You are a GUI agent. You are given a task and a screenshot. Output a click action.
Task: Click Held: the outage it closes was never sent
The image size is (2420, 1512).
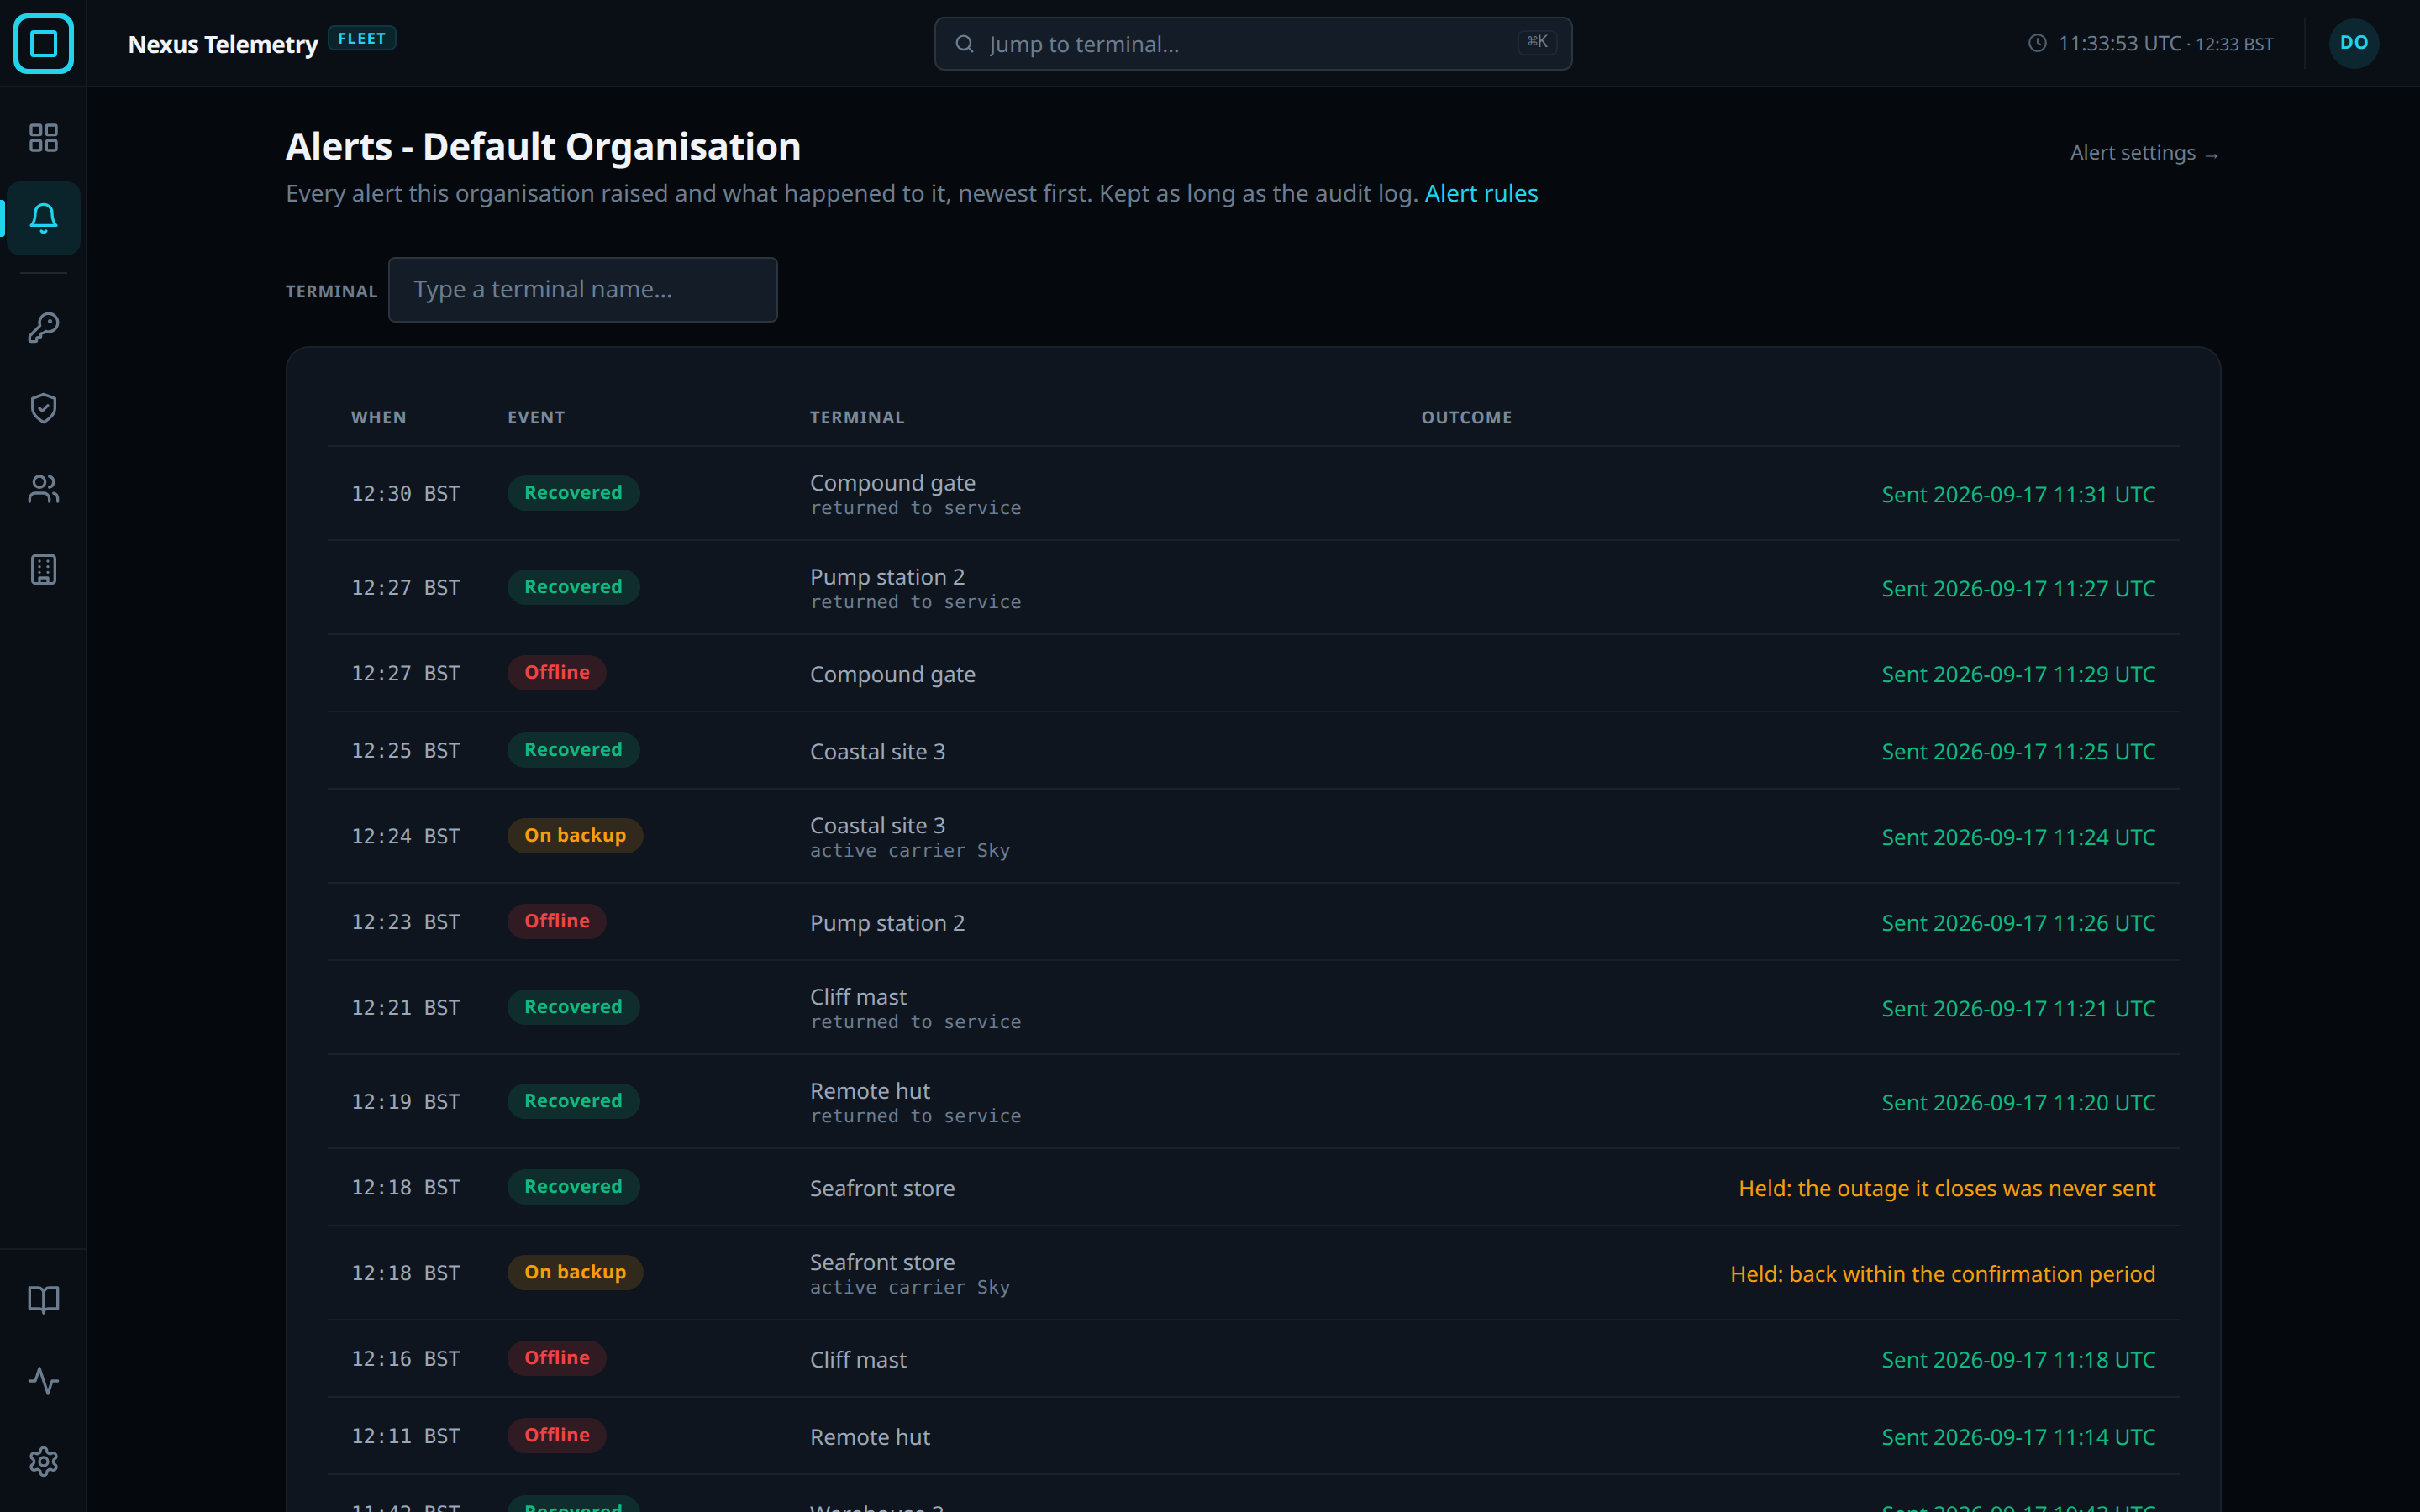click(x=1947, y=1188)
